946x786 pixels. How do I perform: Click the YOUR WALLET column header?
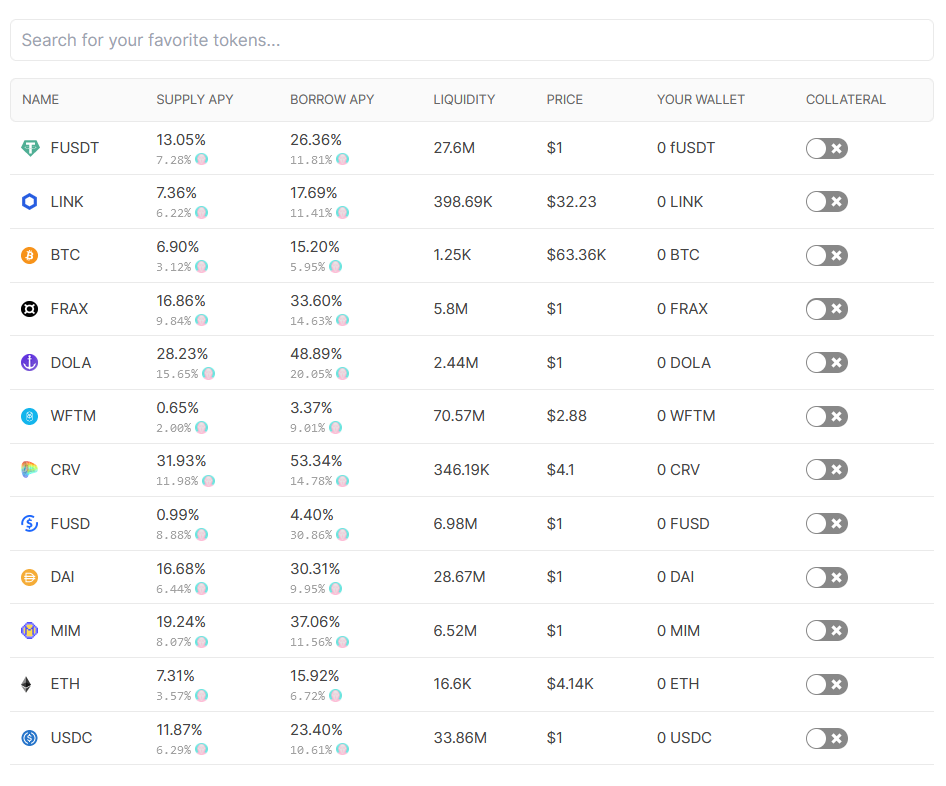coord(700,100)
